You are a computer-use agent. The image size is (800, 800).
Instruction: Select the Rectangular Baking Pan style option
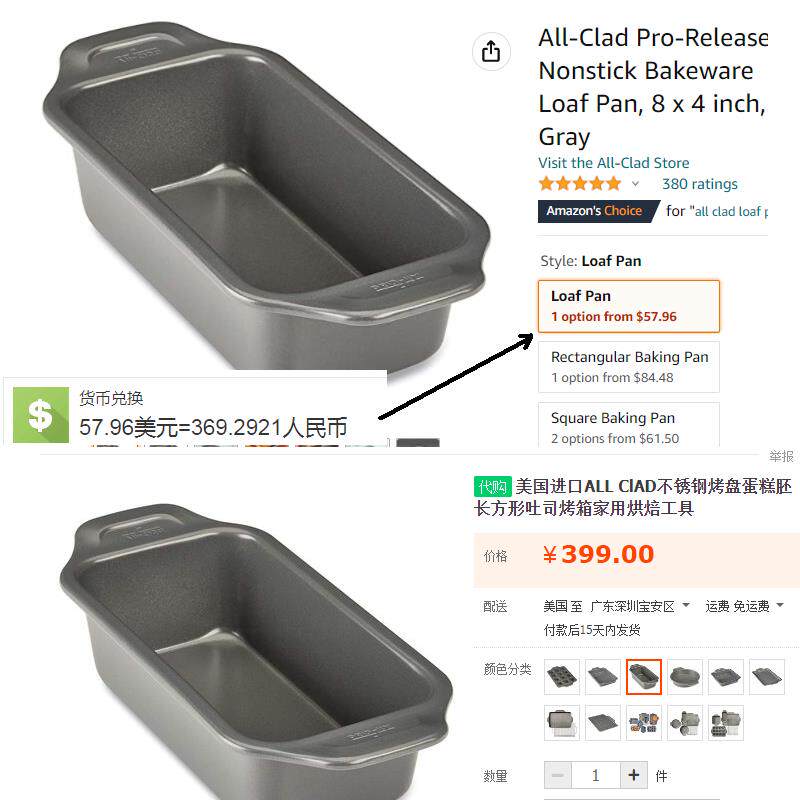(629, 367)
